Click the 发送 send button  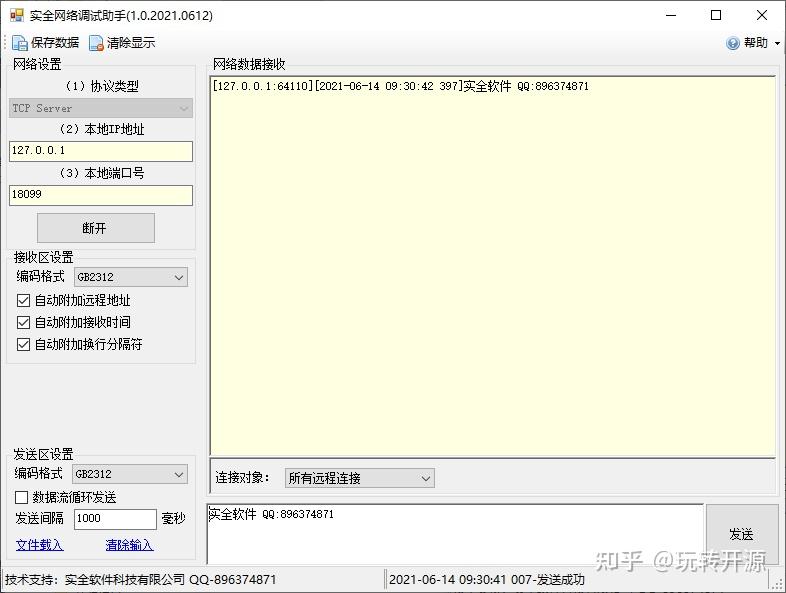coord(742,534)
